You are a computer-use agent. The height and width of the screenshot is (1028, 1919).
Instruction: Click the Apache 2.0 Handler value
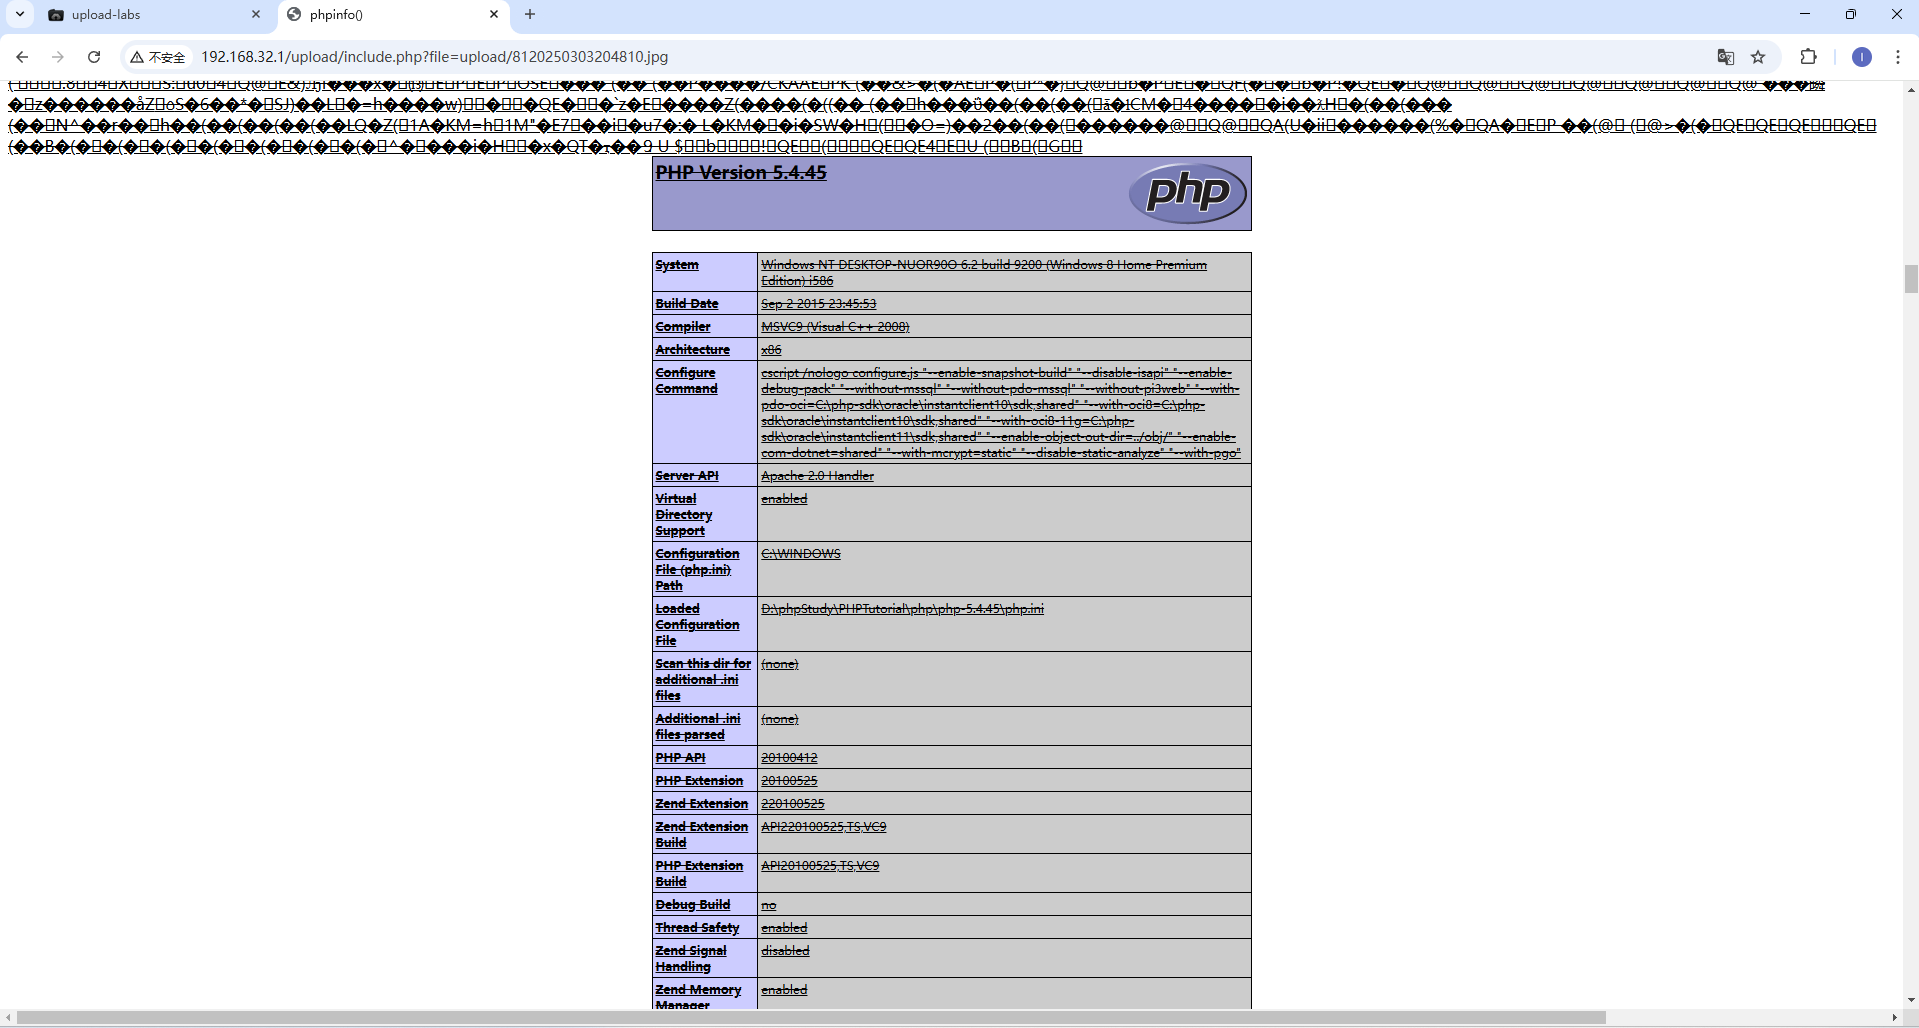[x=817, y=476]
